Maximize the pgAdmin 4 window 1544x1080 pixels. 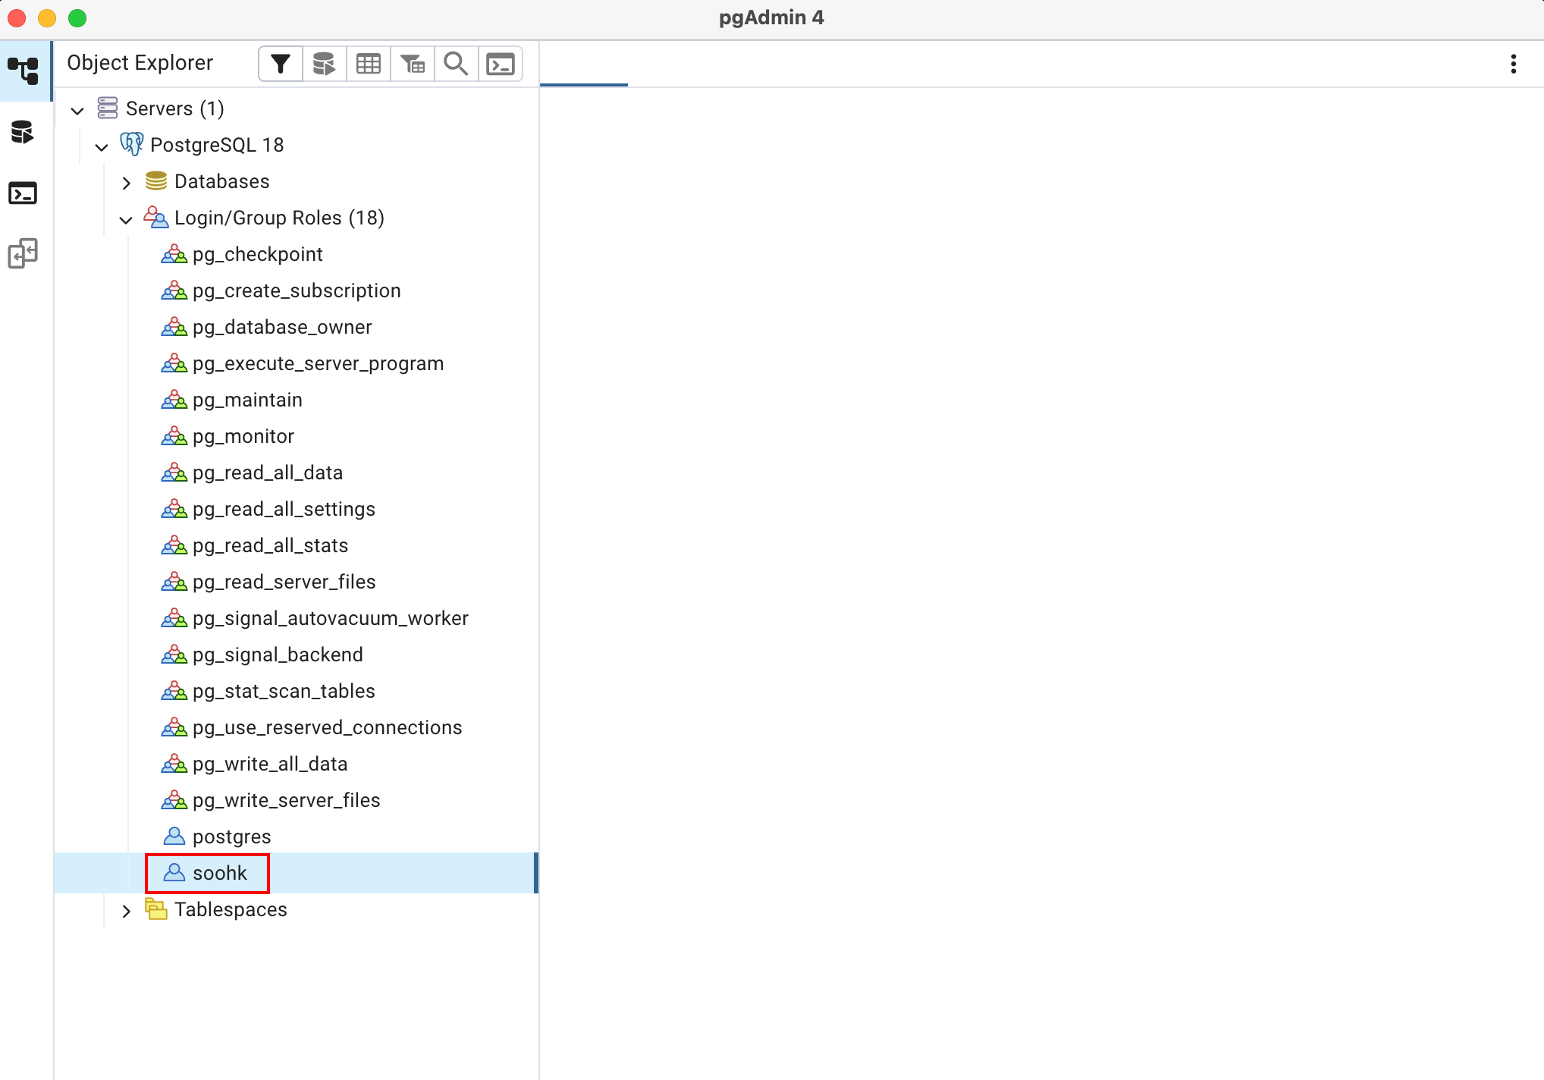coord(77,18)
